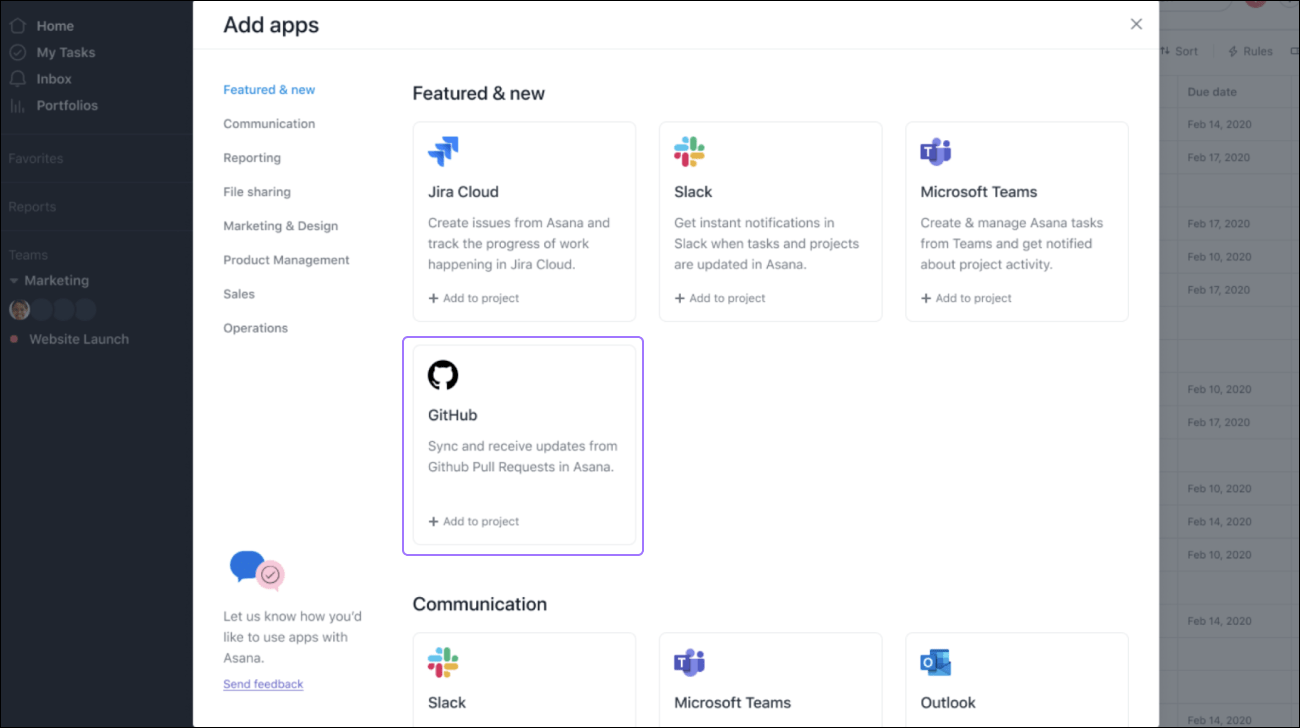Open the File sharing category
Image resolution: width=1300 pixels, height=728 pixels.
pyautogui.click(x=257, y=192)
